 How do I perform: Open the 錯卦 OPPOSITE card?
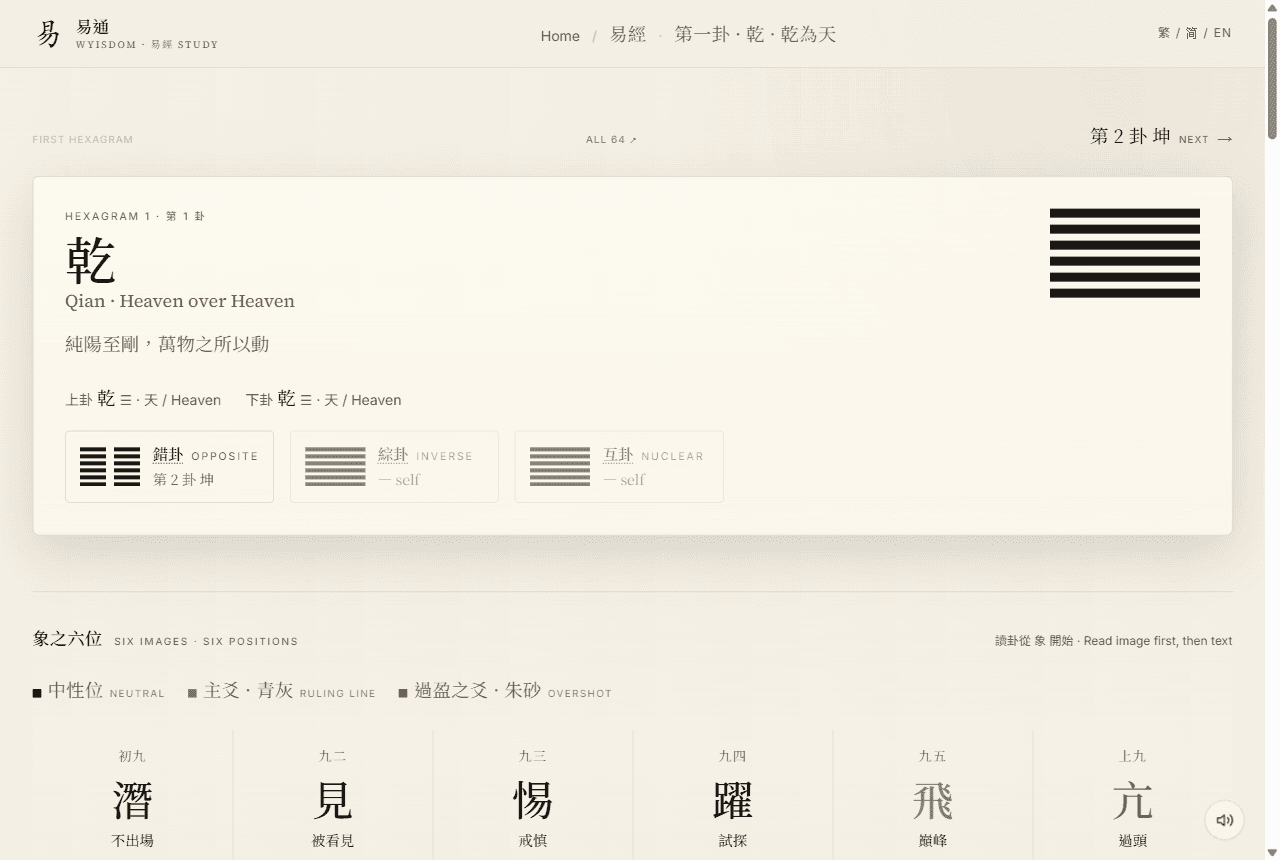(169, 466)
